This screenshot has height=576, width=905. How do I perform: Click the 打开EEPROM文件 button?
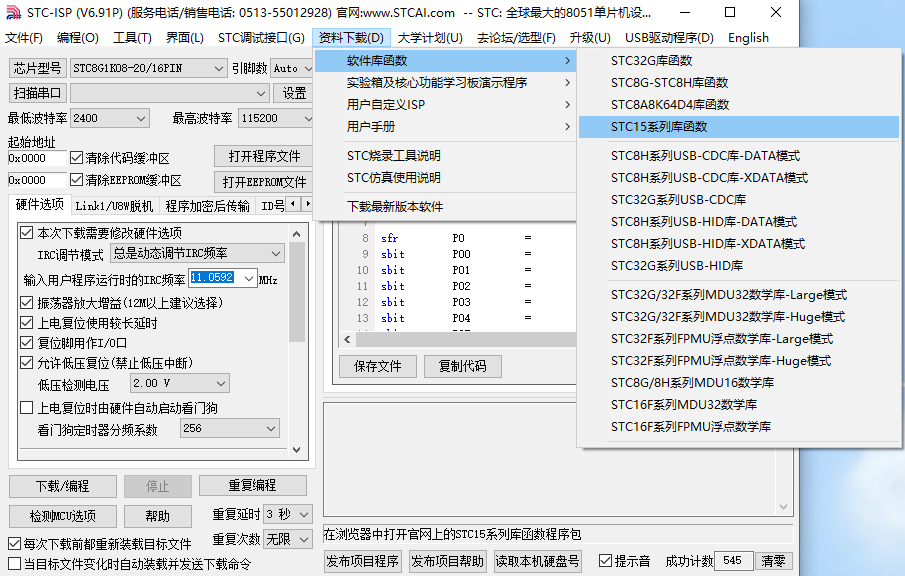click(263, 182)
